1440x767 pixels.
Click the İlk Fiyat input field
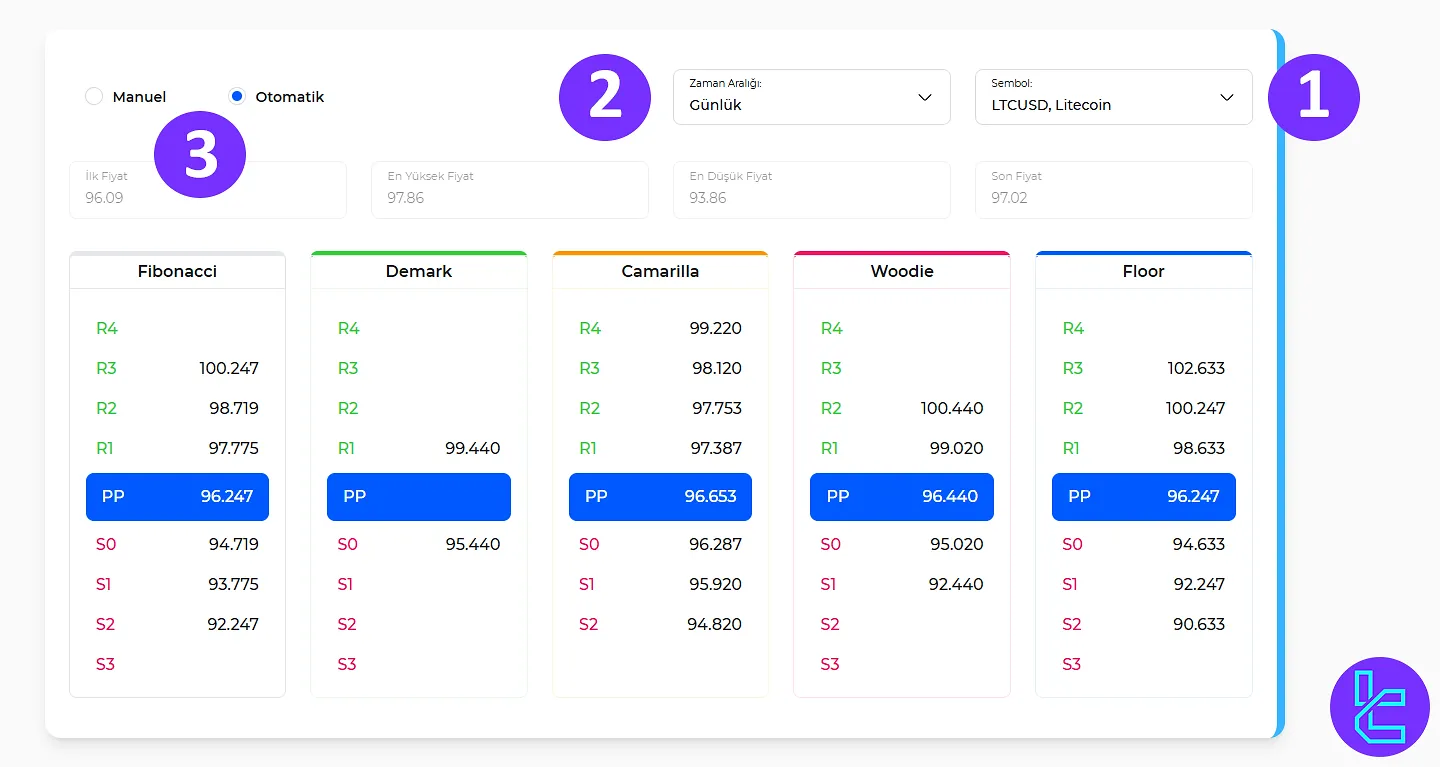click(x=208, y=189)
